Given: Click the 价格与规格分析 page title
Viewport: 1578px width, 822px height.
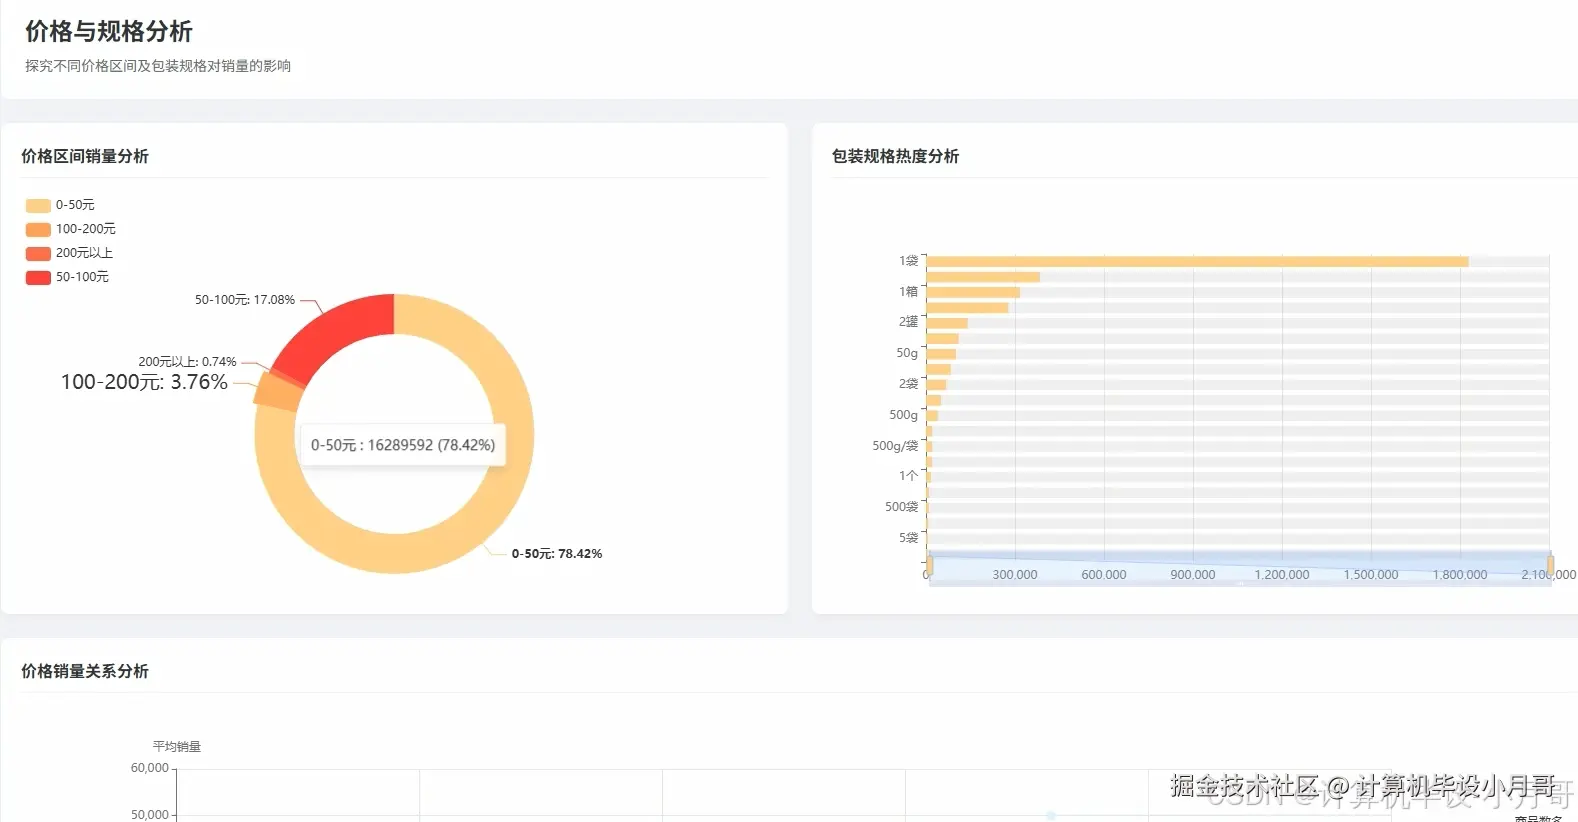Looking at the screenshot, I should click(109, 32).
